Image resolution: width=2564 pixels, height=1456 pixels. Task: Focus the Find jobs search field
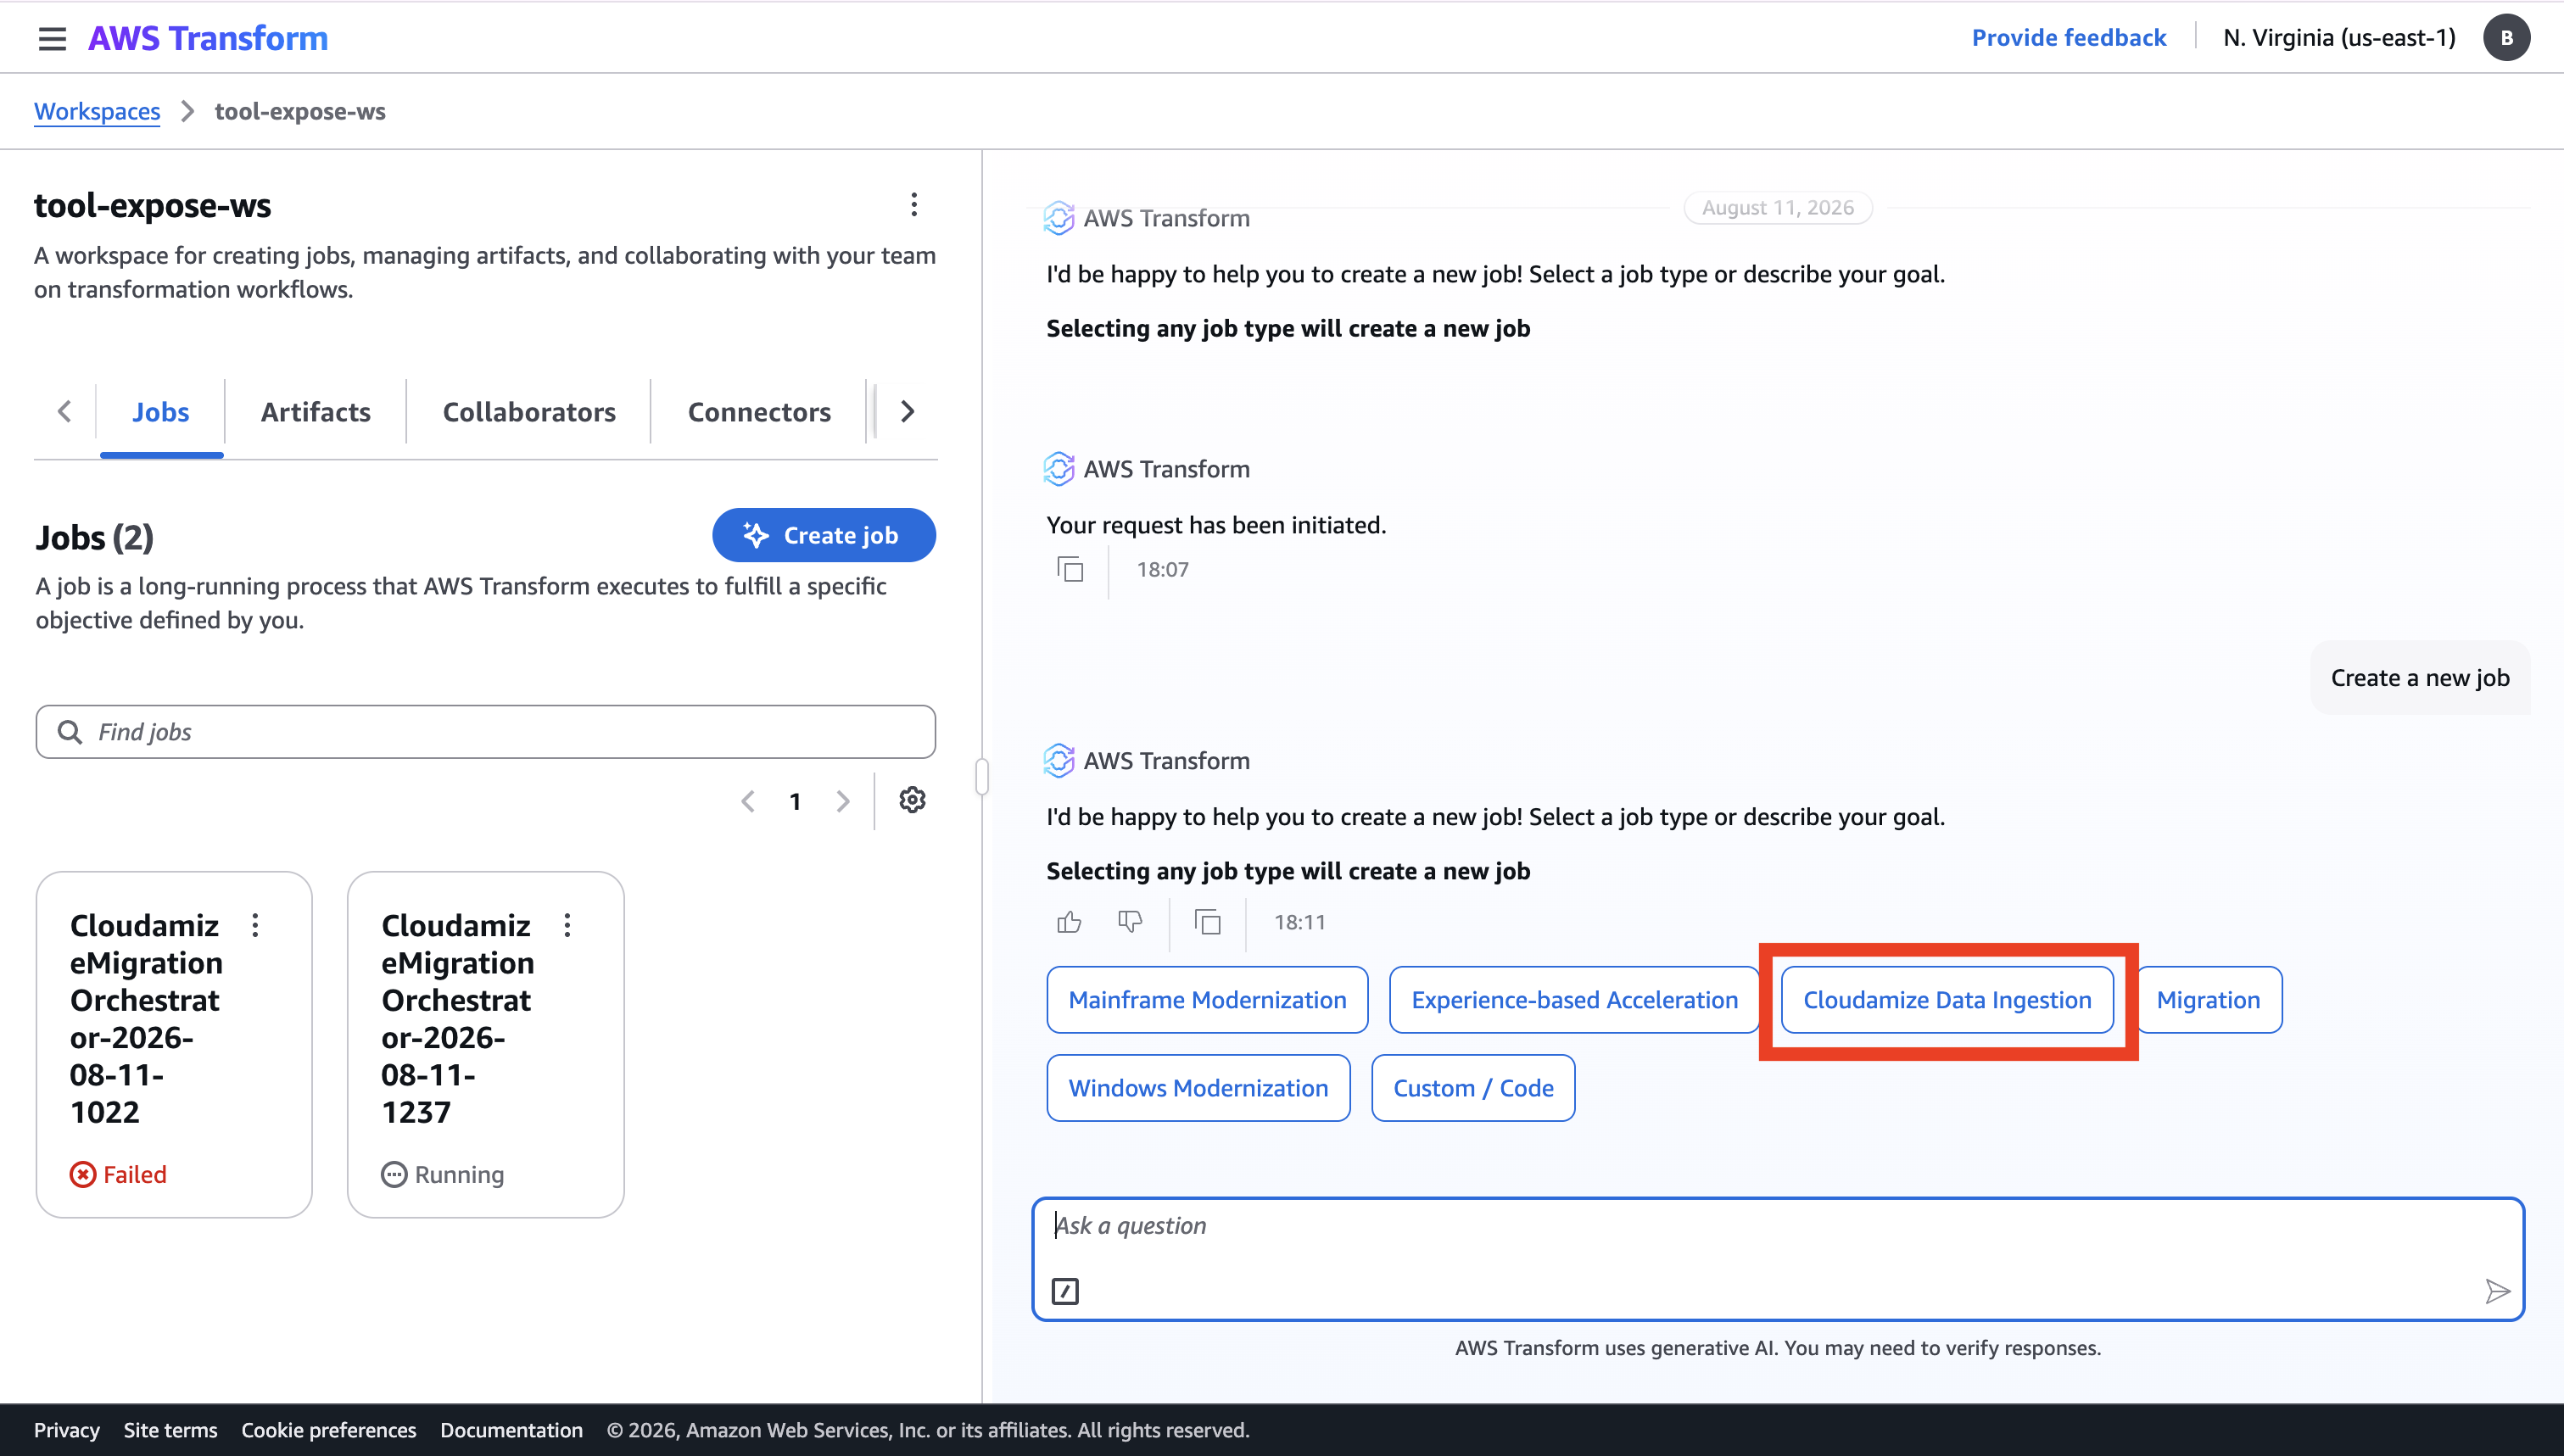[486, 732]
